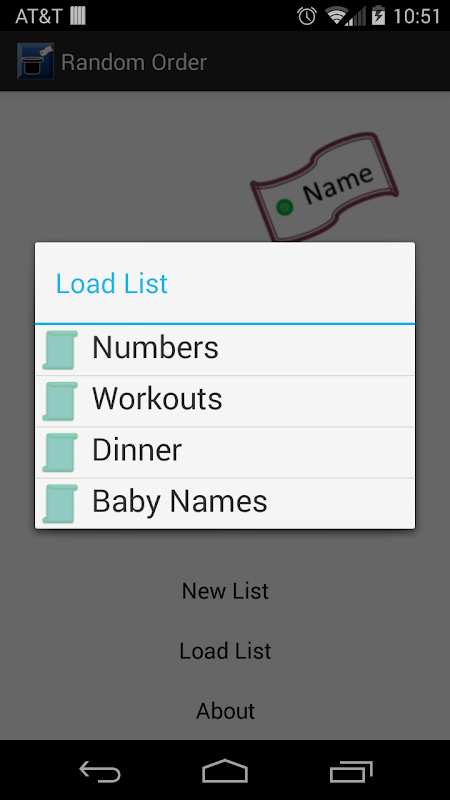The image size is (450, 800).
Task: Tap the Name paper slip graphic
Action: point(324,187)
